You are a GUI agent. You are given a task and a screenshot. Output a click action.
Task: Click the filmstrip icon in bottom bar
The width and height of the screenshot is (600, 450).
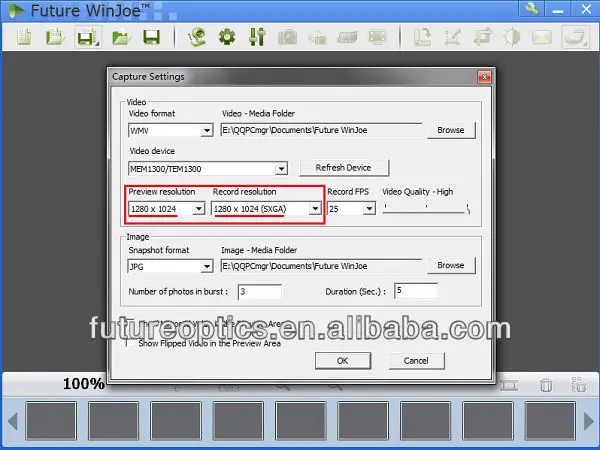(509, 385)
